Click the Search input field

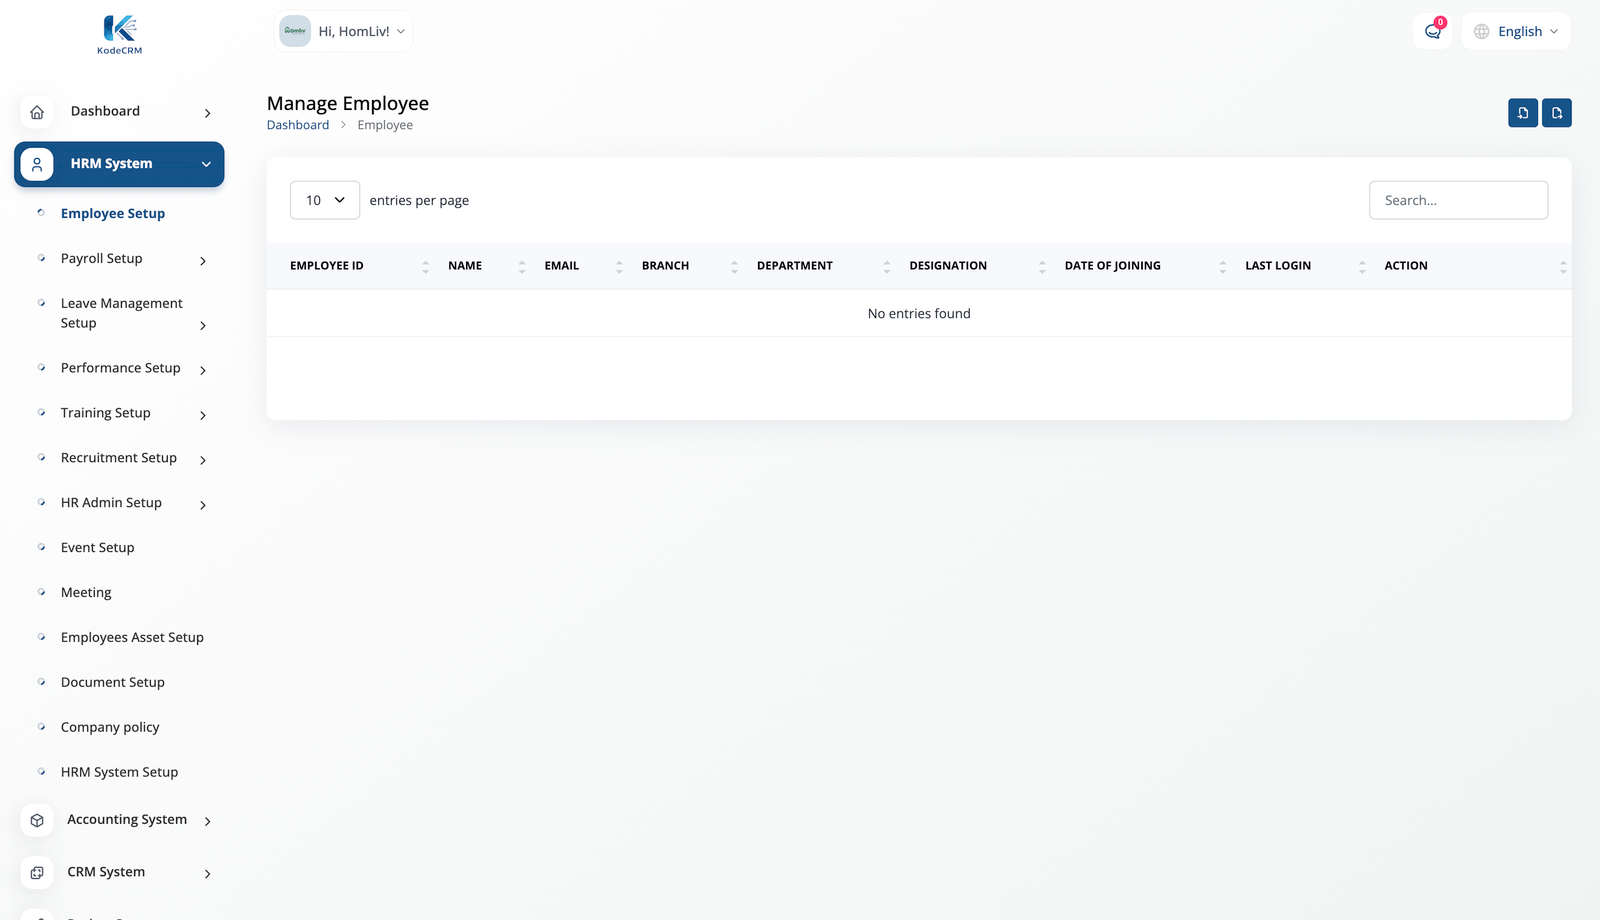coord(1457,200)
